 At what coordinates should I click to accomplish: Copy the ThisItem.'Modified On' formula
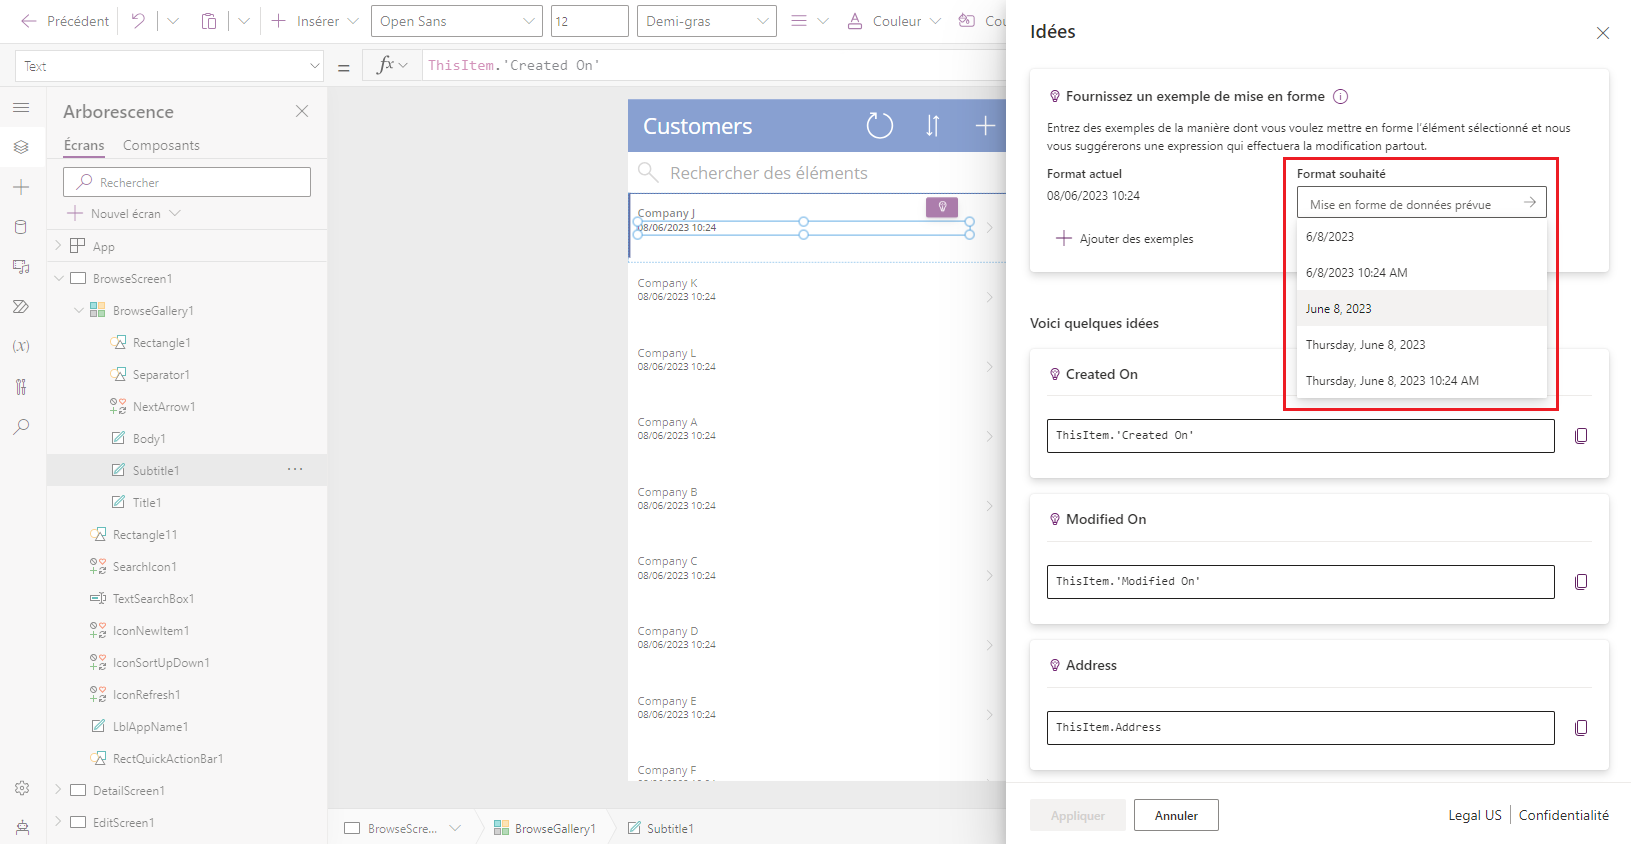click(1581, 582)
